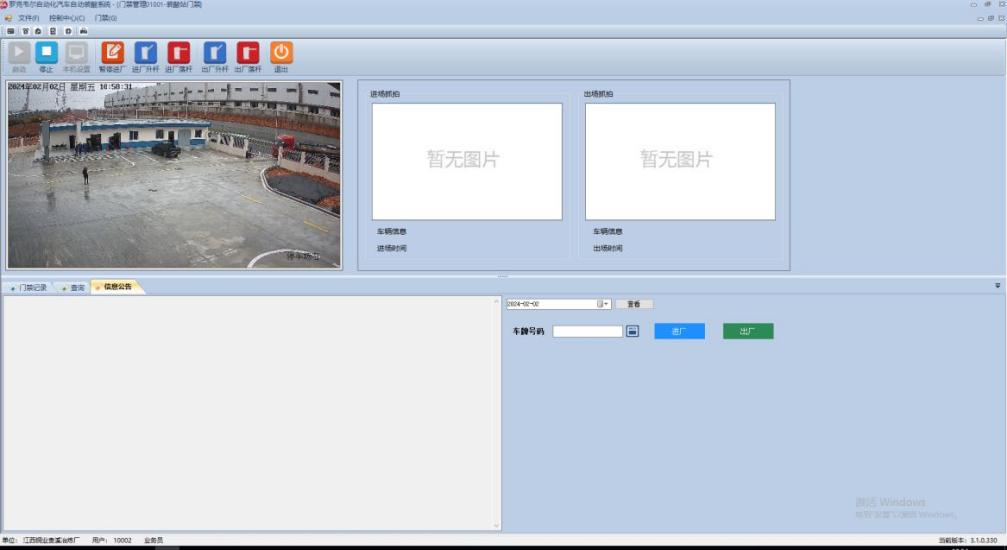The width and height of the screenshot is (1007, 550).
Task: Click the blue 进厂升杆 raise-barrier icon
Action: coord(145,53)
